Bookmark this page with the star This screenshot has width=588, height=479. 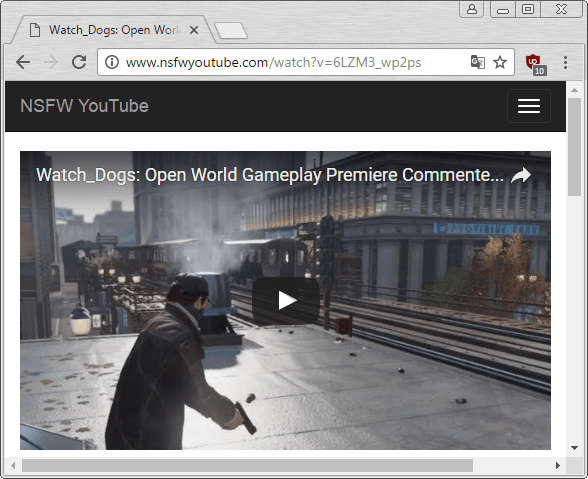point(500,62)
